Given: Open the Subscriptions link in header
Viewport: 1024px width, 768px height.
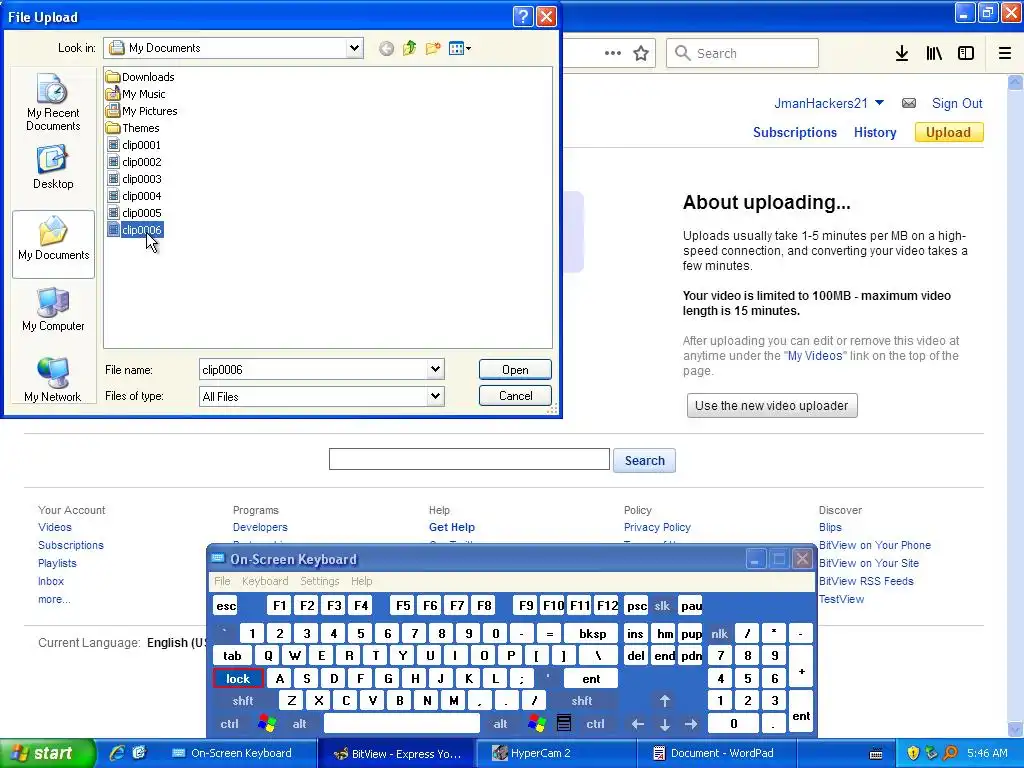Looking at the screenshot, I should [795, 133].
